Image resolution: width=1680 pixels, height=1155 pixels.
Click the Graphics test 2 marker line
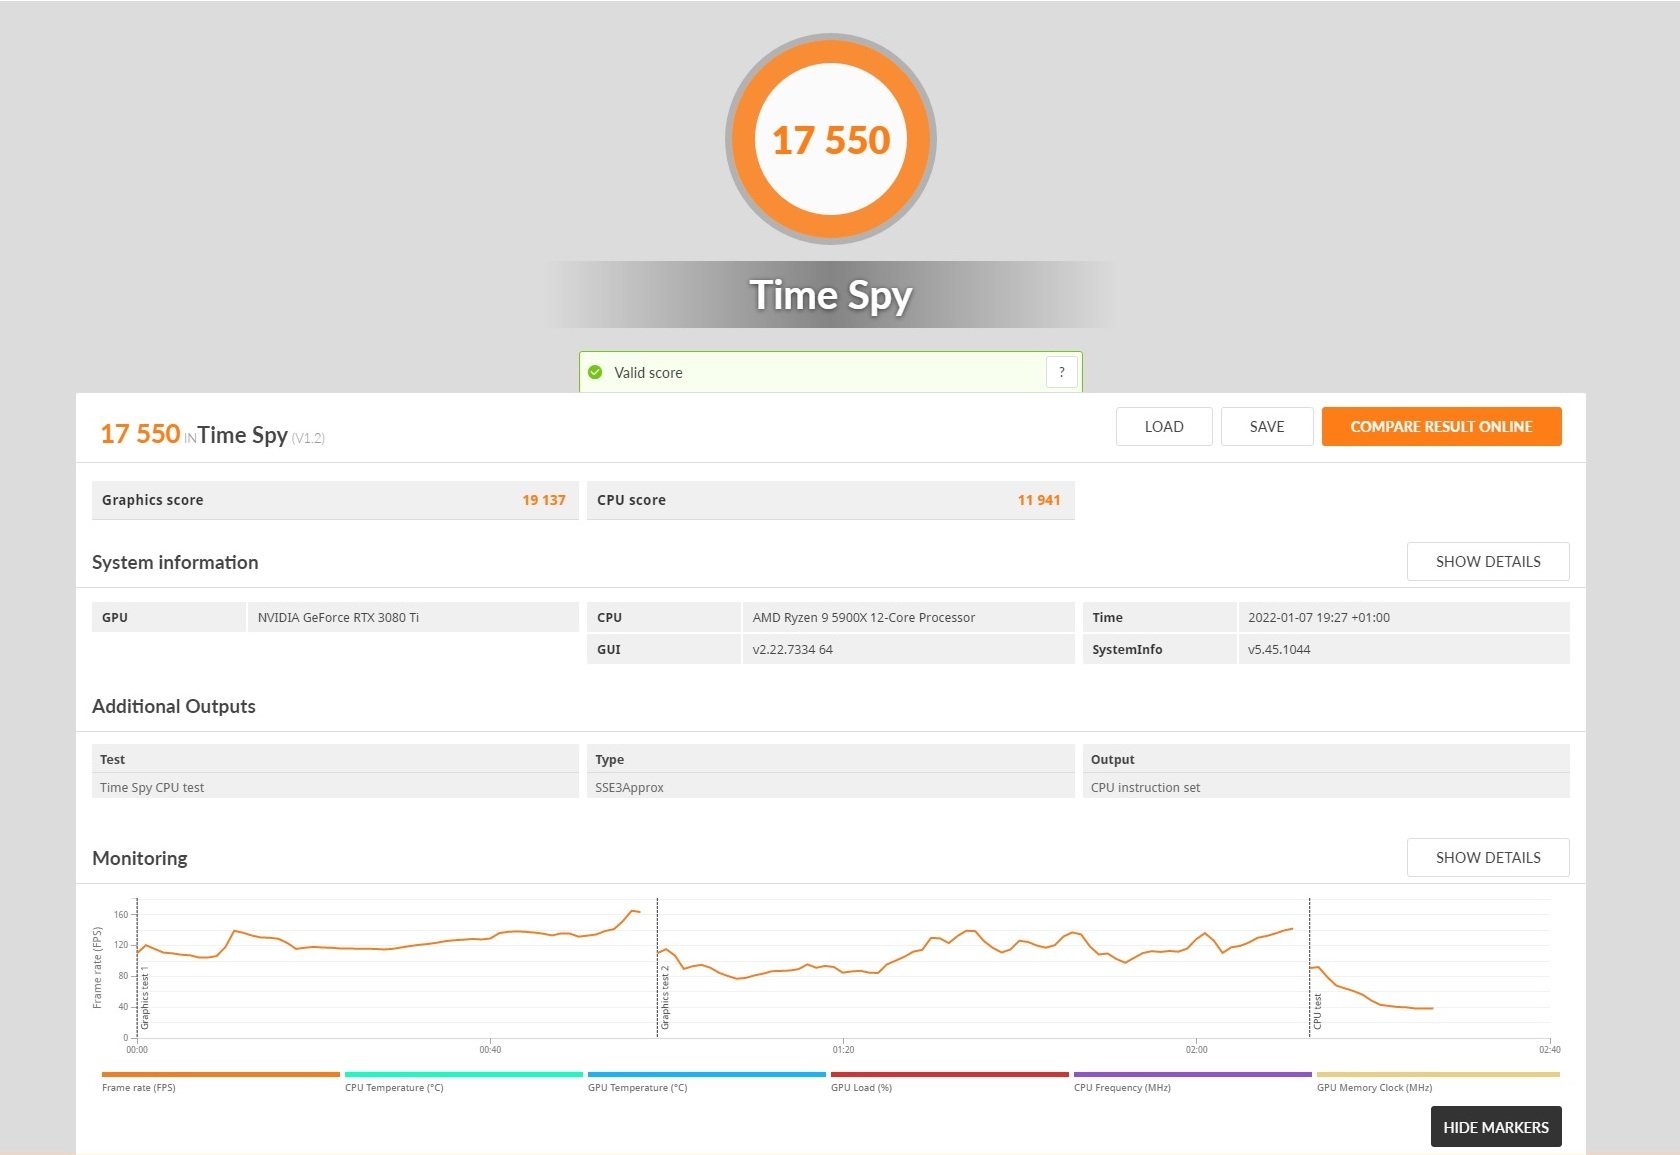click(657, 967)
